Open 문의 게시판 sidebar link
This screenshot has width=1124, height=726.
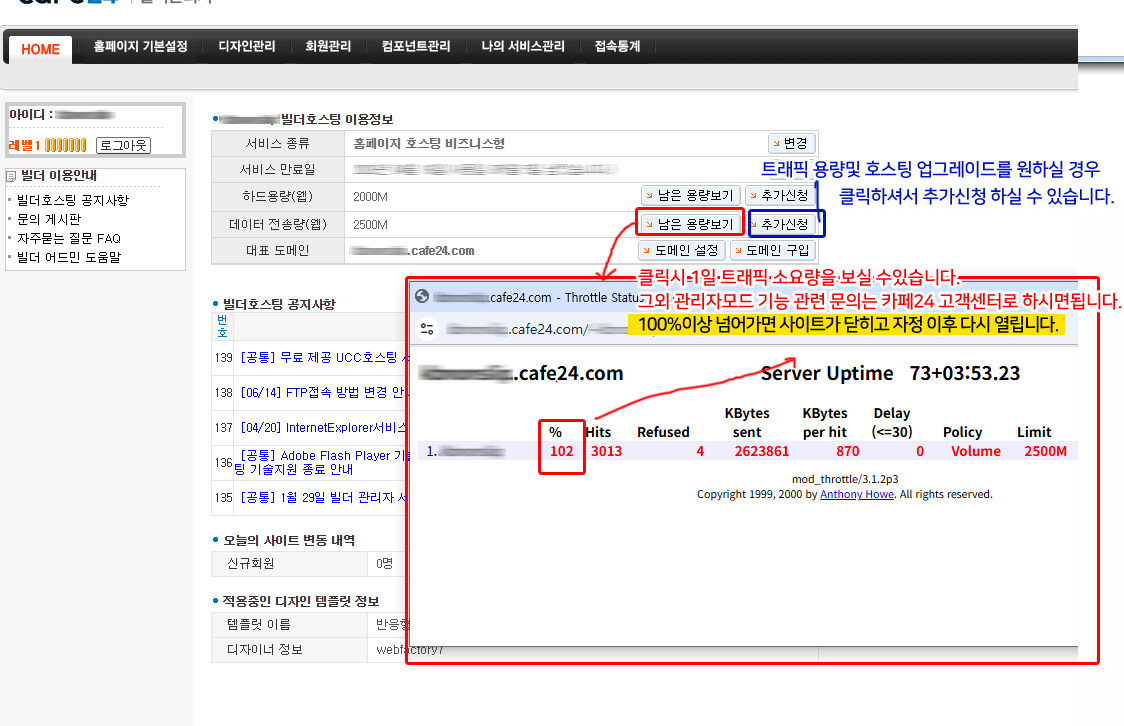click(x=49, y=219)
